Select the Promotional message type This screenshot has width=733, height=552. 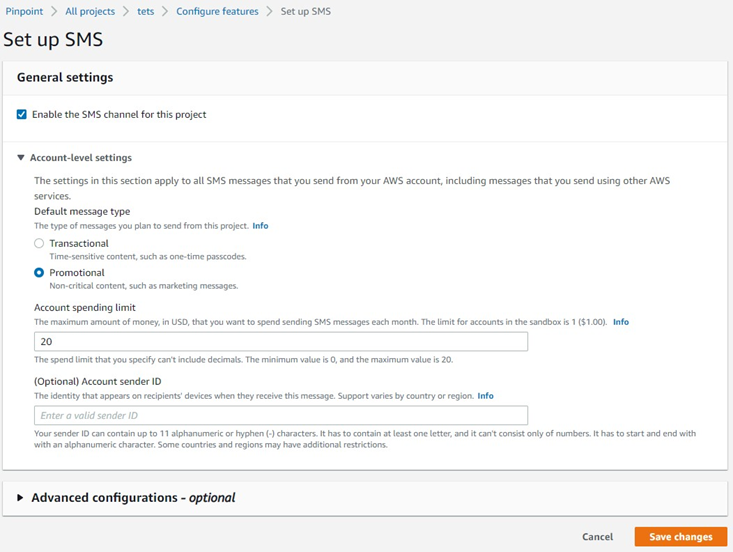[x=39, y=272]
